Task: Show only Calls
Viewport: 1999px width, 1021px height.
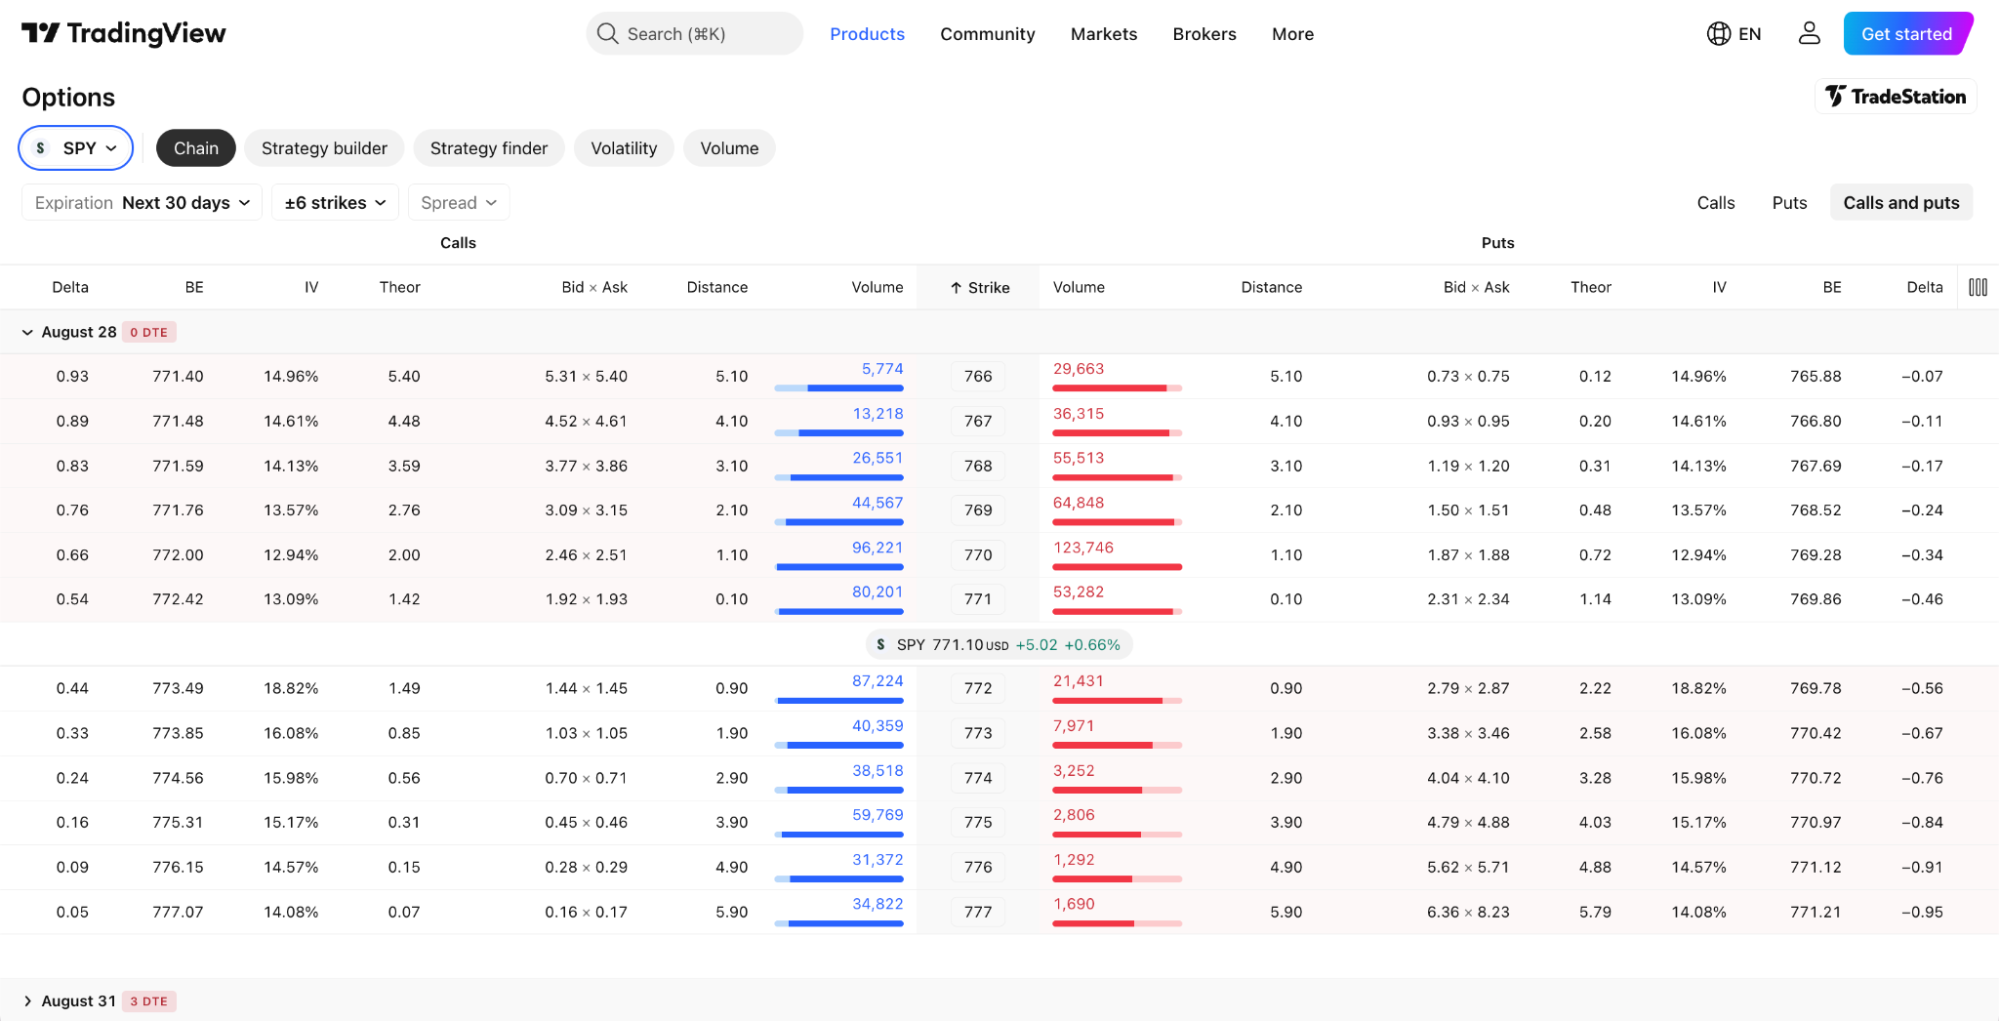Action: click(x=1715, y=203)
